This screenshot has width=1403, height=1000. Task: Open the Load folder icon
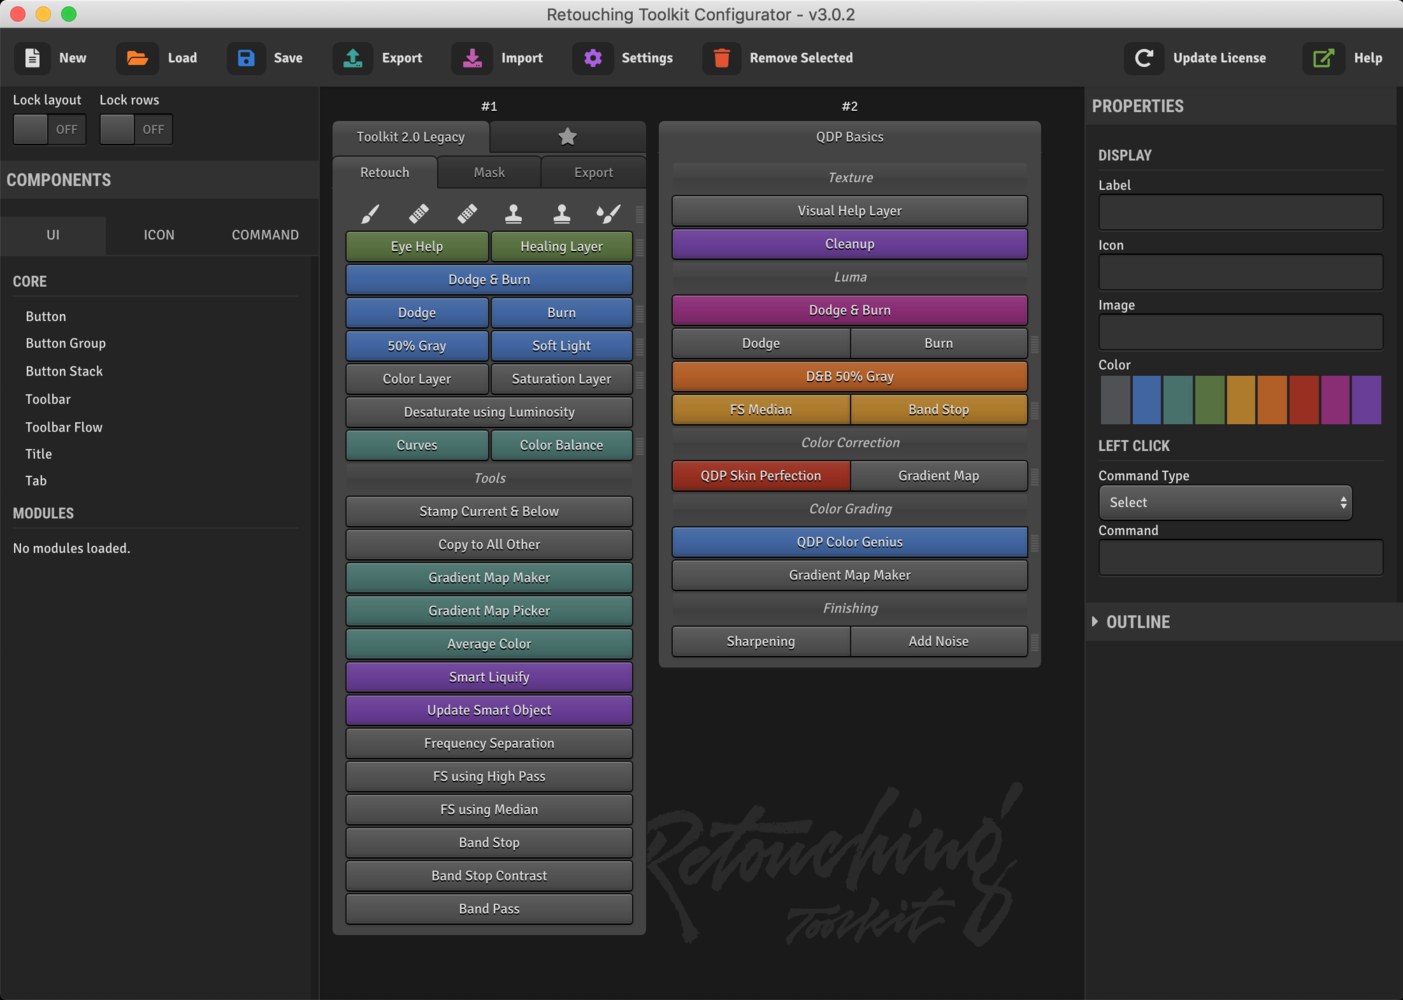137,58
